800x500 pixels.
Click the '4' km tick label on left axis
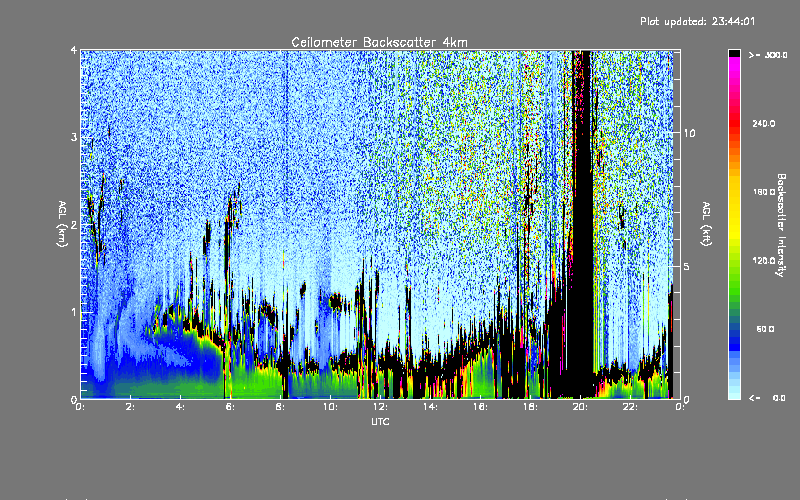point(74,50)
